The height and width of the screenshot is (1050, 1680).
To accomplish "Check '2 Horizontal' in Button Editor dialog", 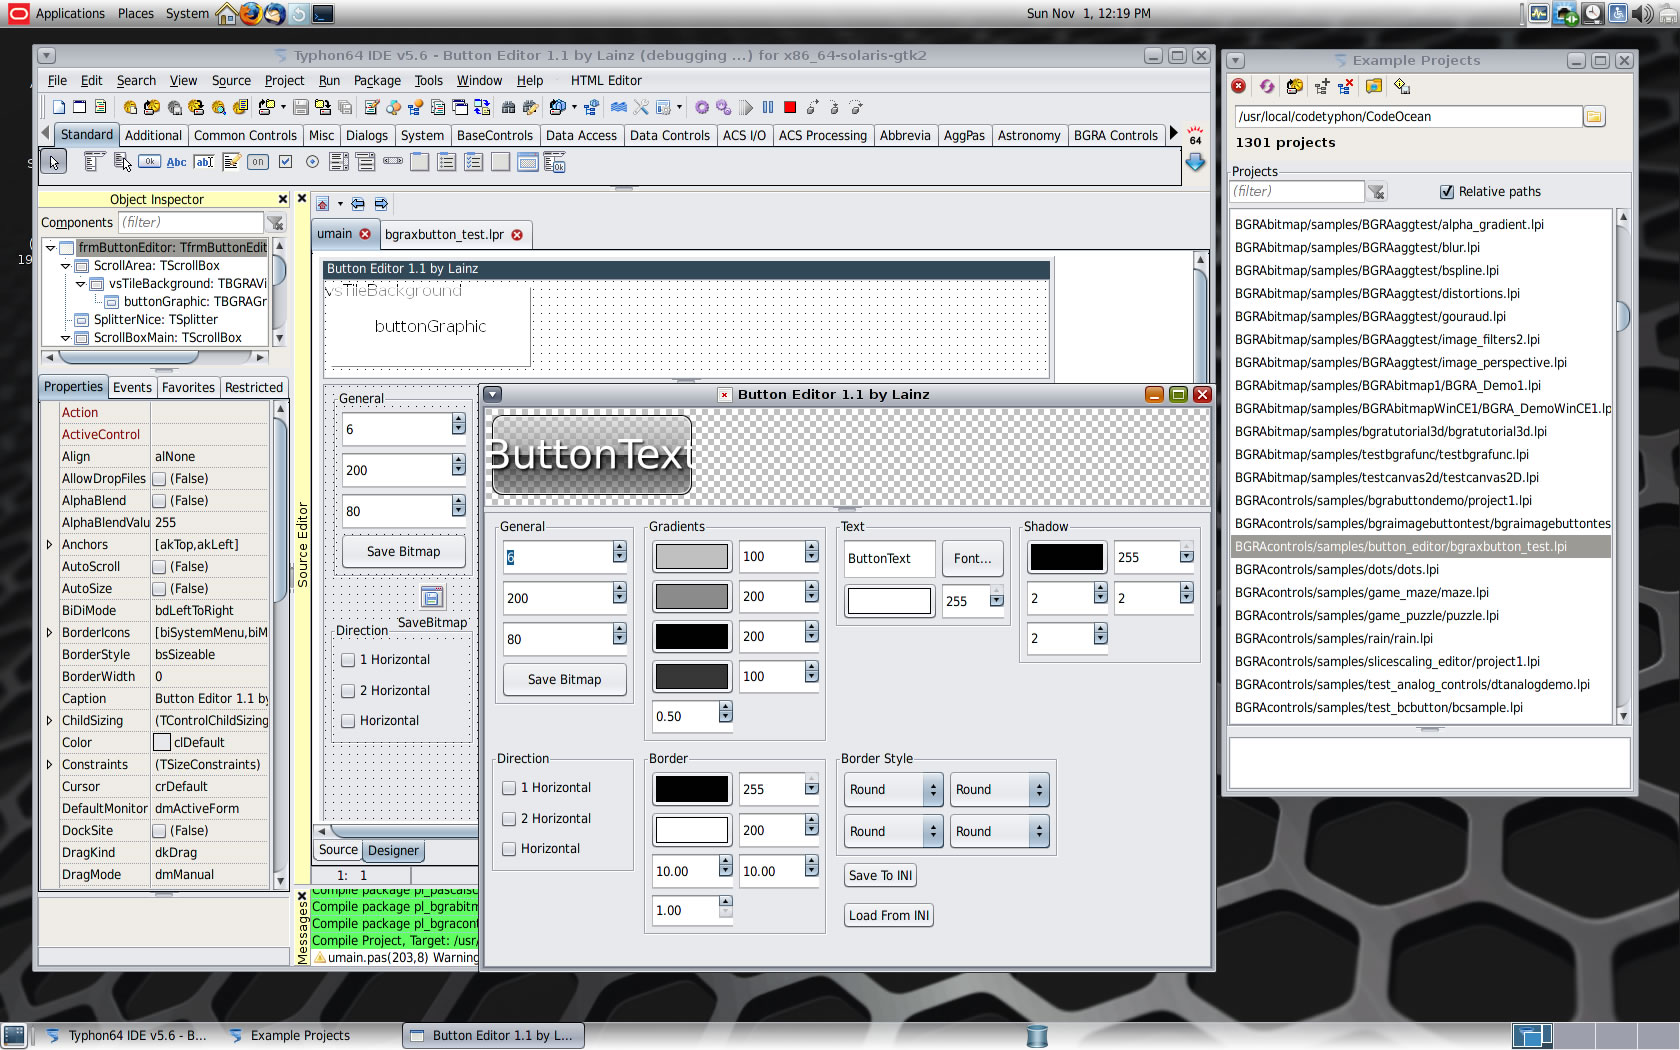I will tap(509, 818).
